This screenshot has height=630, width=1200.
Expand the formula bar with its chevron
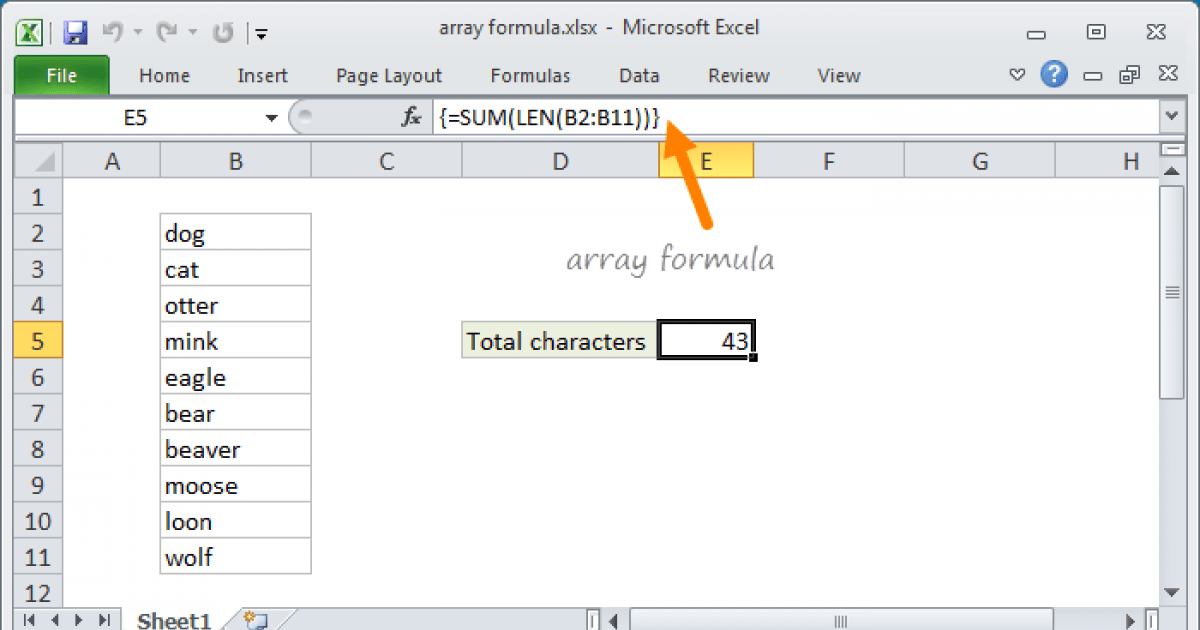click(1171, 117)
